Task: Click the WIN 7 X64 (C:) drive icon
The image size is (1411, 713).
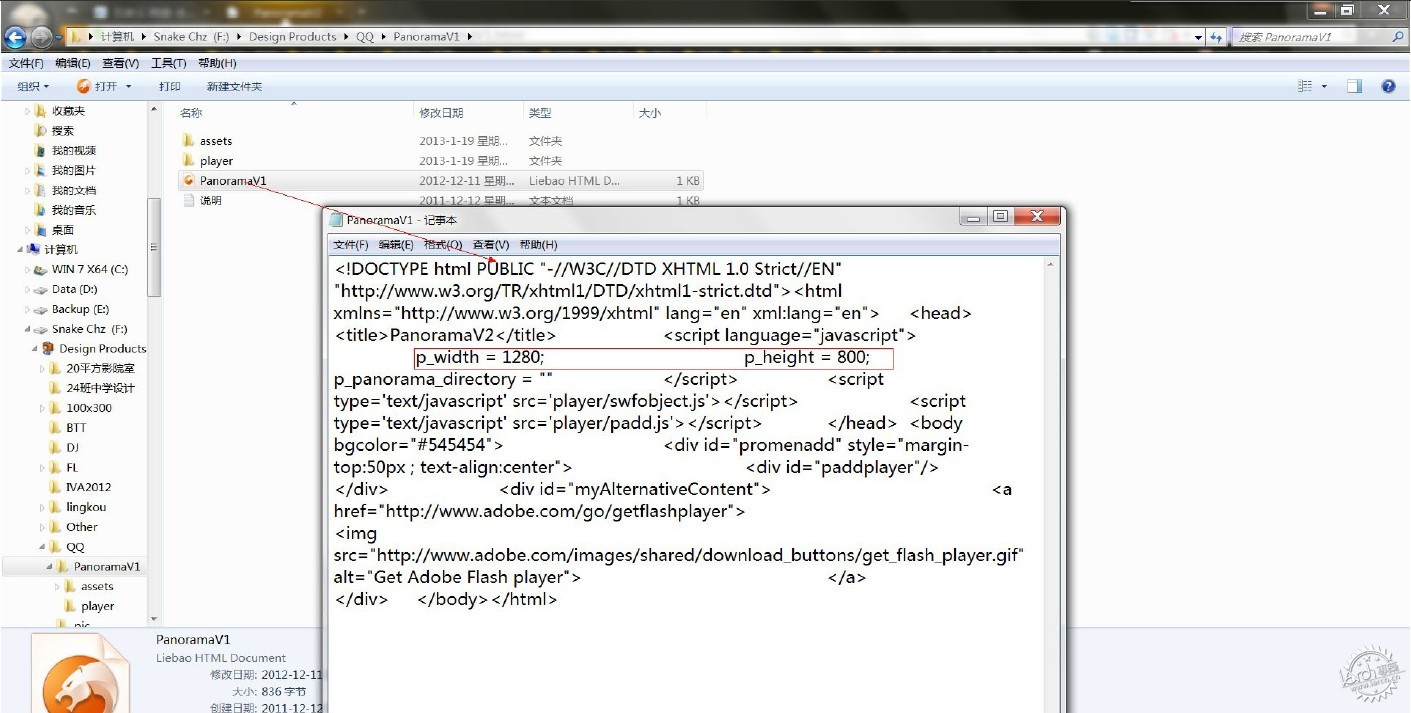Action: point(40,270)
